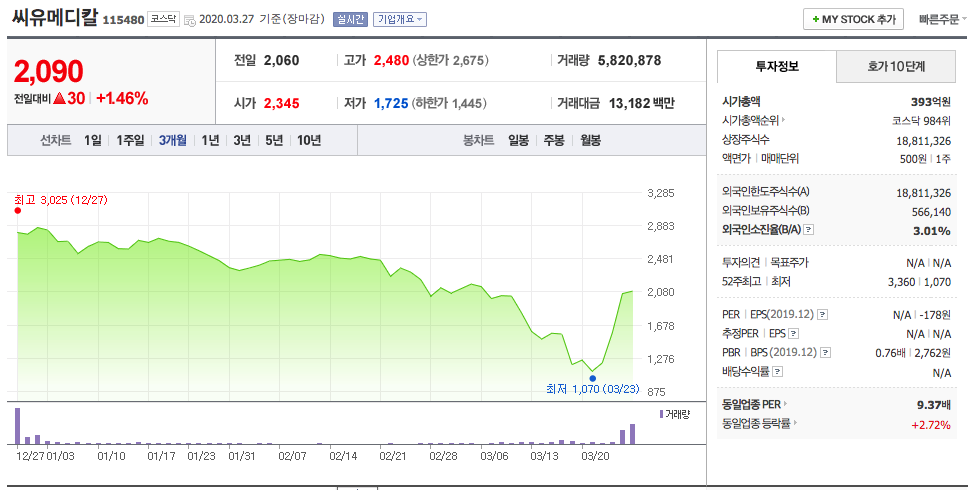Switch to the 투자정보 tab
The image size is (973, 490).
pyautogui.click(x=777, y=66)
